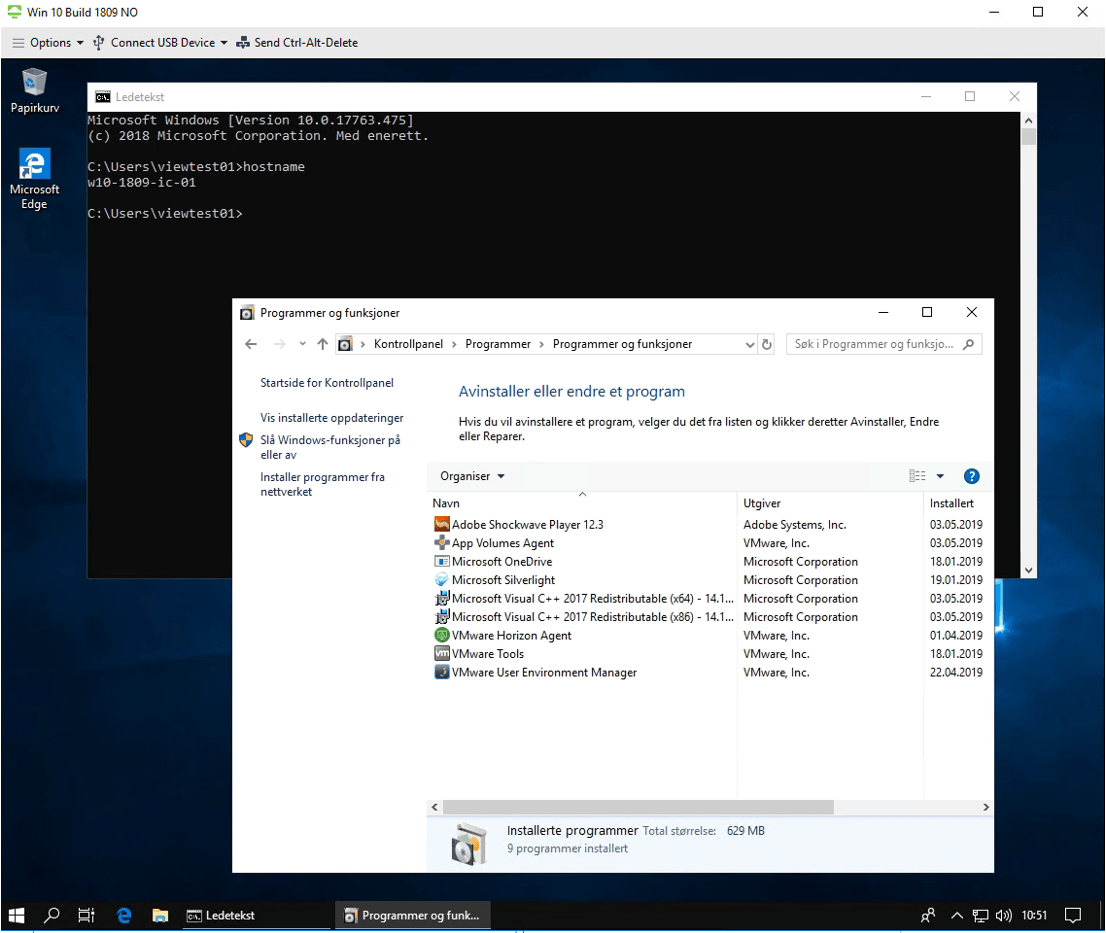
Task: Select the App Volumes Agent icon
Action: [442, 543]
